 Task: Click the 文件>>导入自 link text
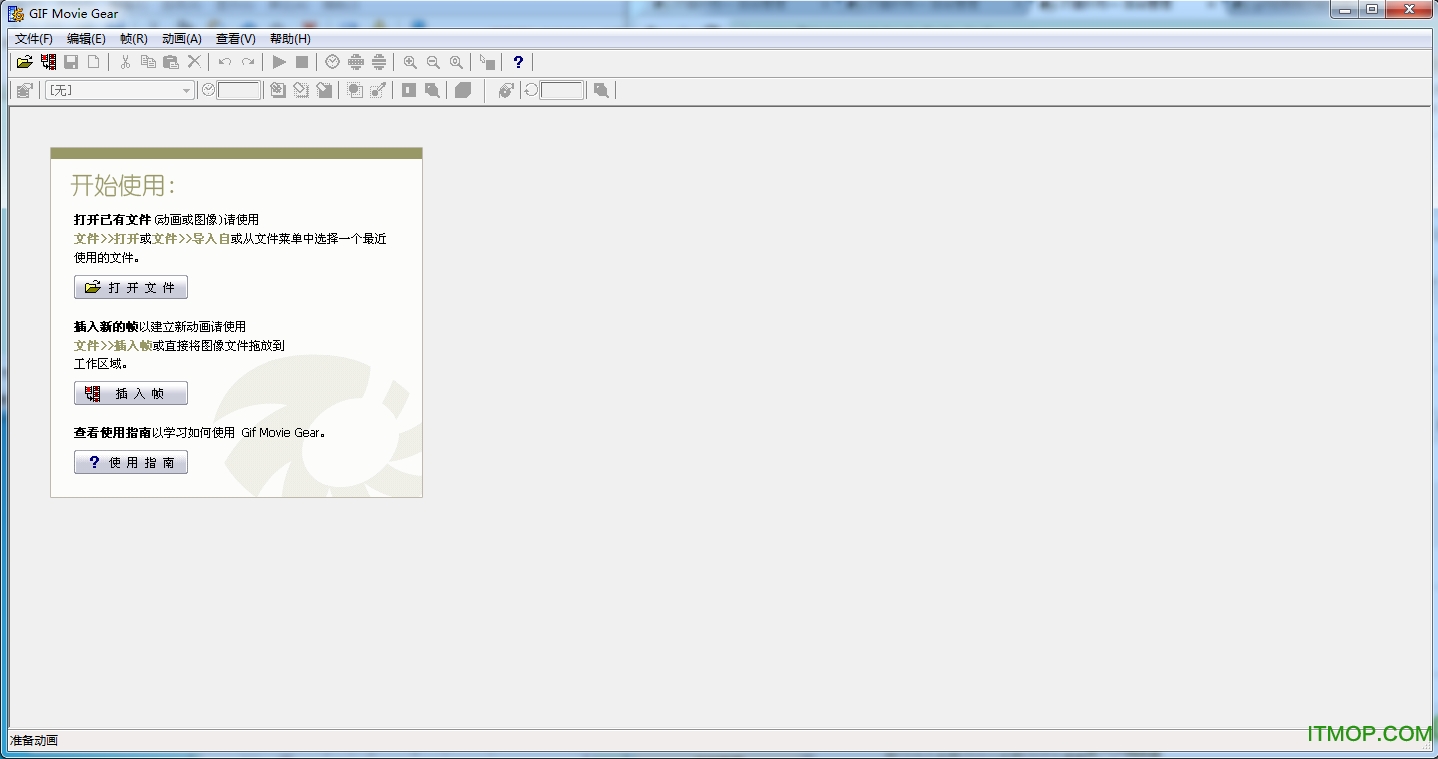191,239
